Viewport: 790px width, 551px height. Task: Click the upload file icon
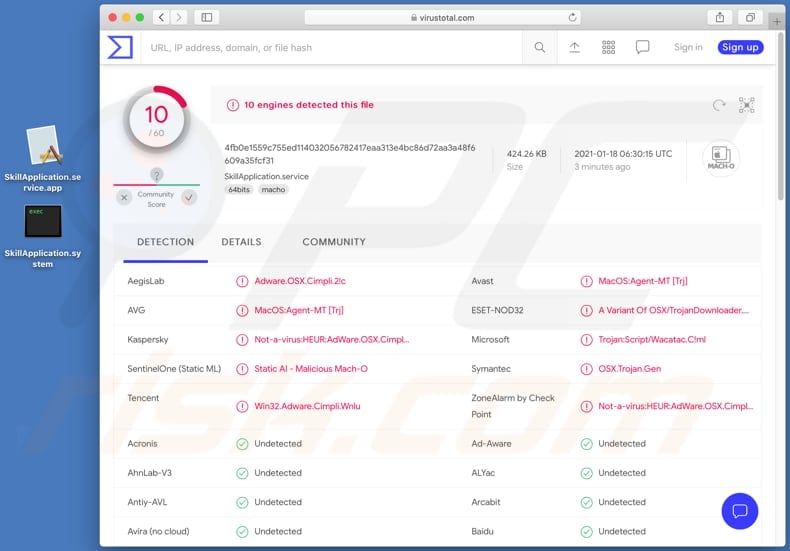(x=574, y=47)
